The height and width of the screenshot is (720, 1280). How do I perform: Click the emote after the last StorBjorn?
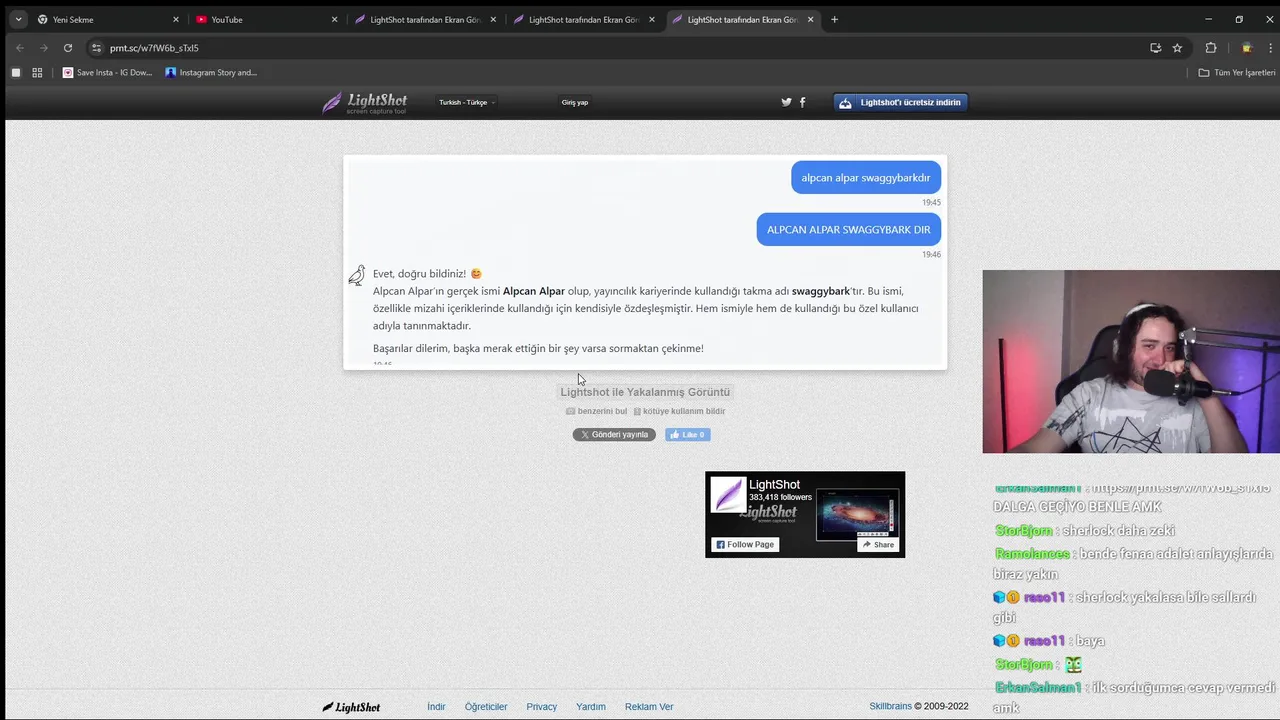(1073, 664)
